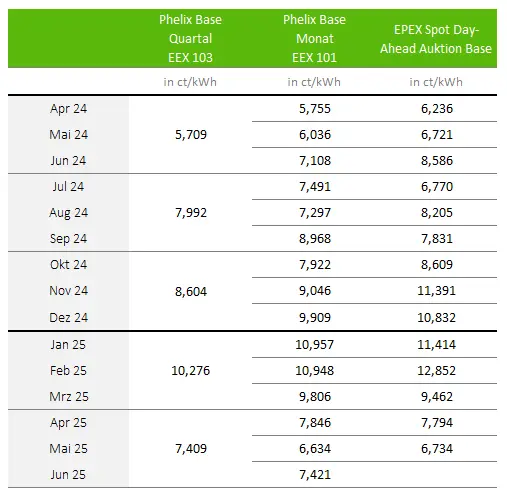The image size is (507, 498).
Task: Select the Jan 25 row label
Action: coord(68,344)
